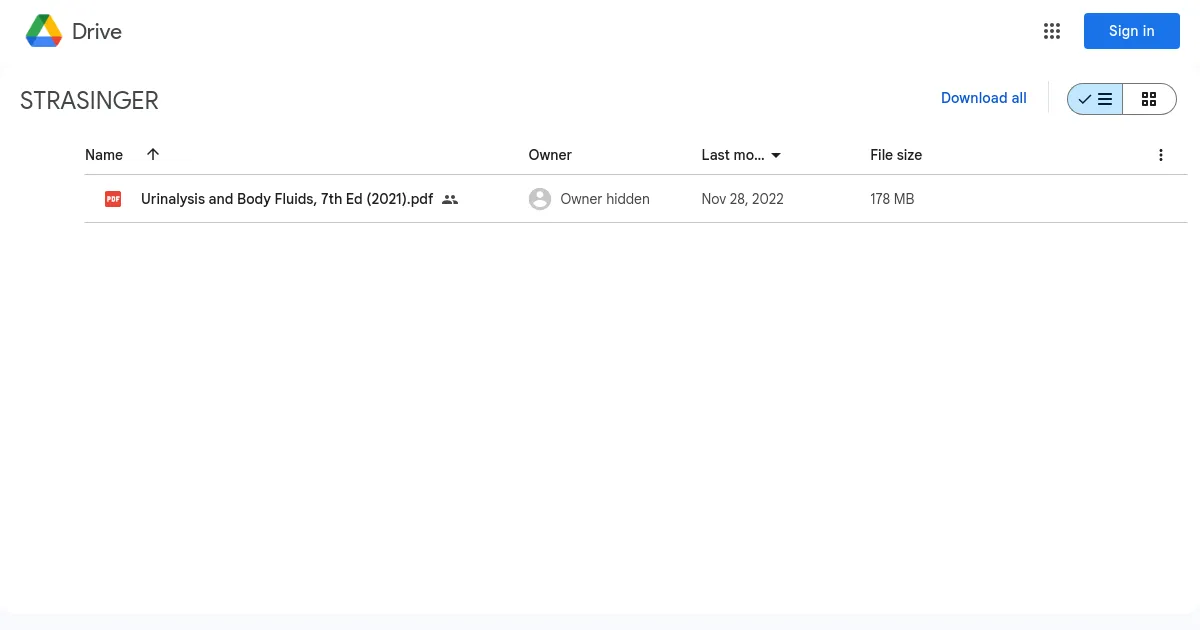Open the Google apps grid
Viewport: 1200px width, 630px height.
click(1051, 31)
